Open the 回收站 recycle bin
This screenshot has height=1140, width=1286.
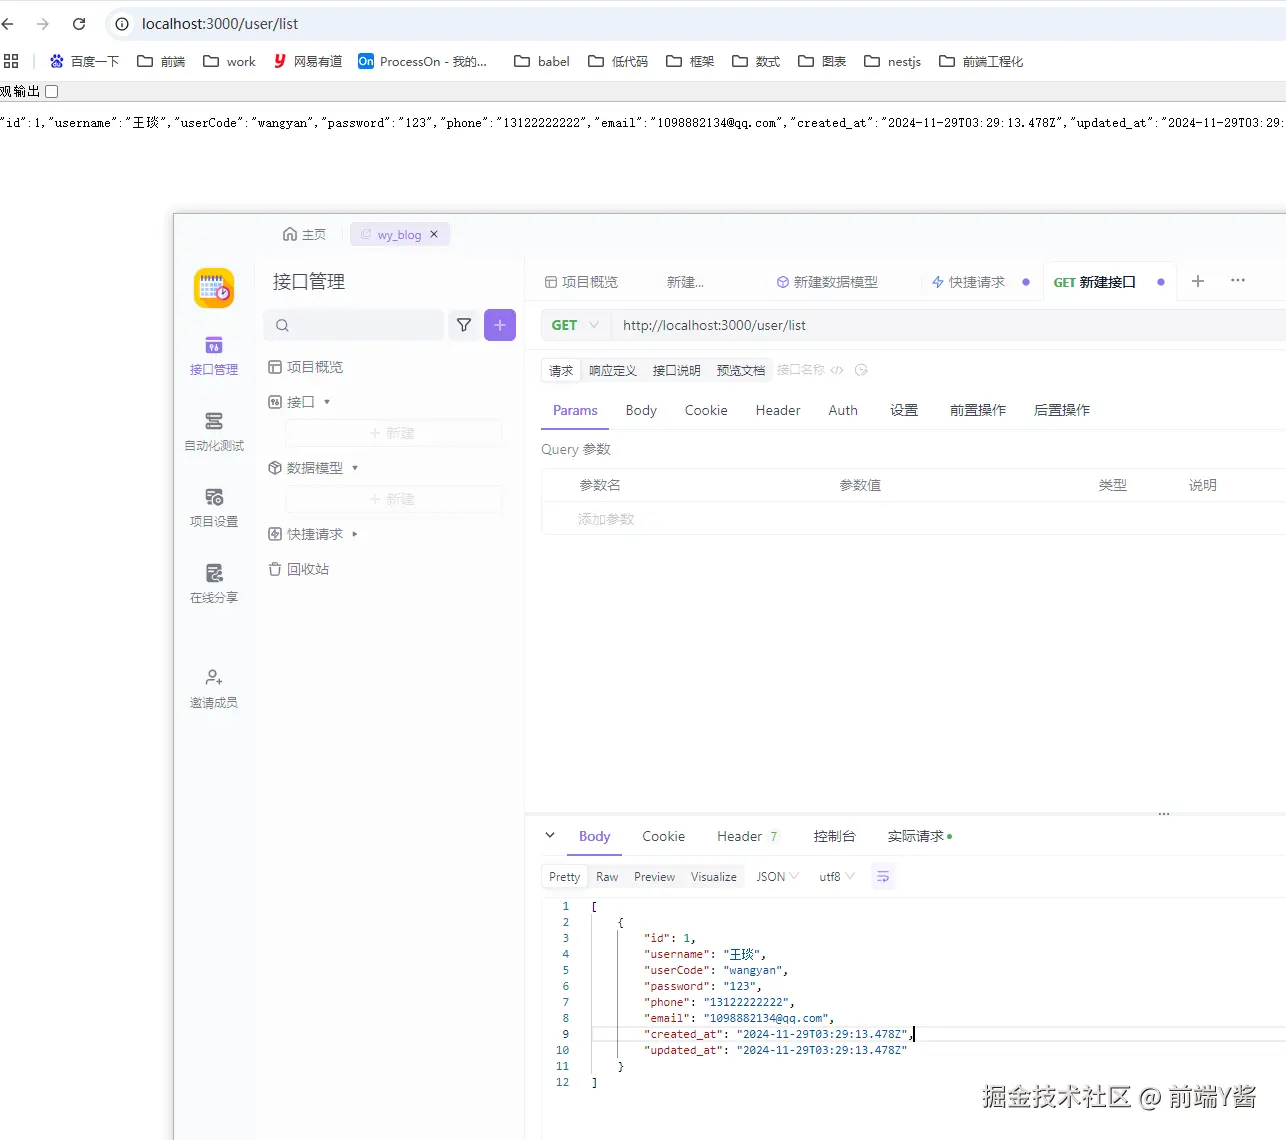click(x=298, y=569)
